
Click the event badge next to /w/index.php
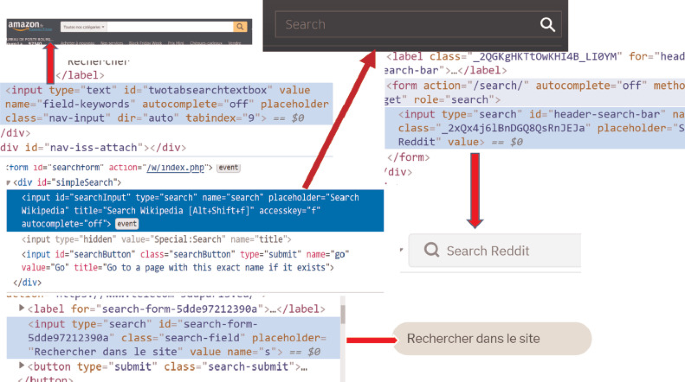(228, 167)
